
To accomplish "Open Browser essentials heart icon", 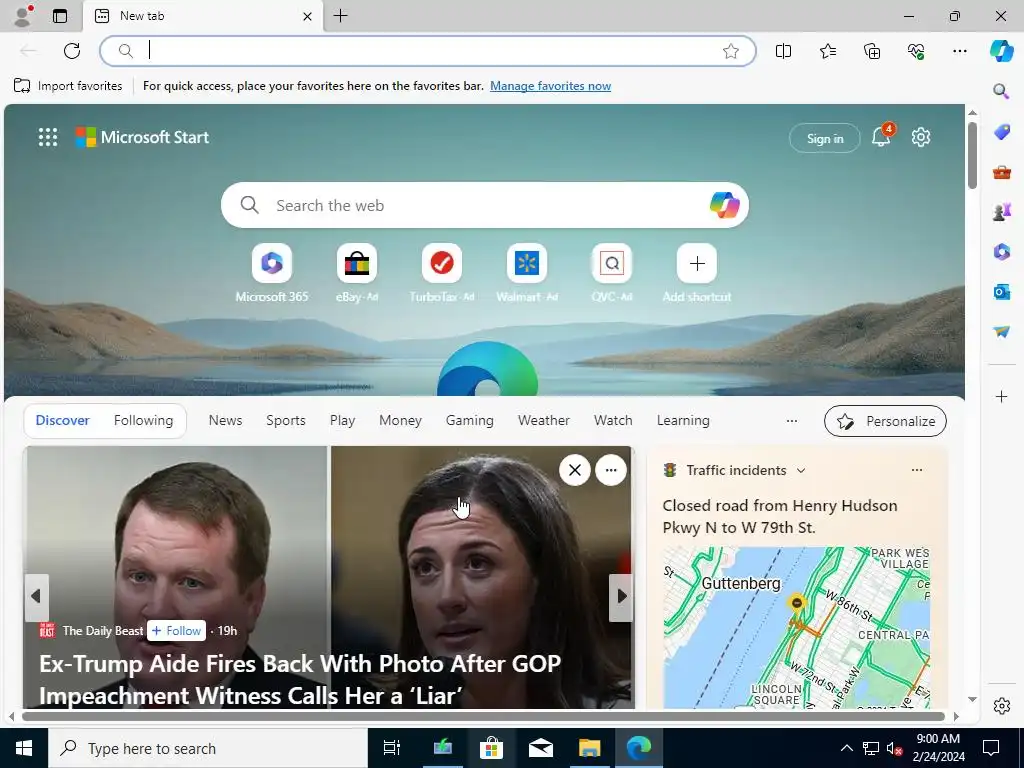I will pos(916,51).
